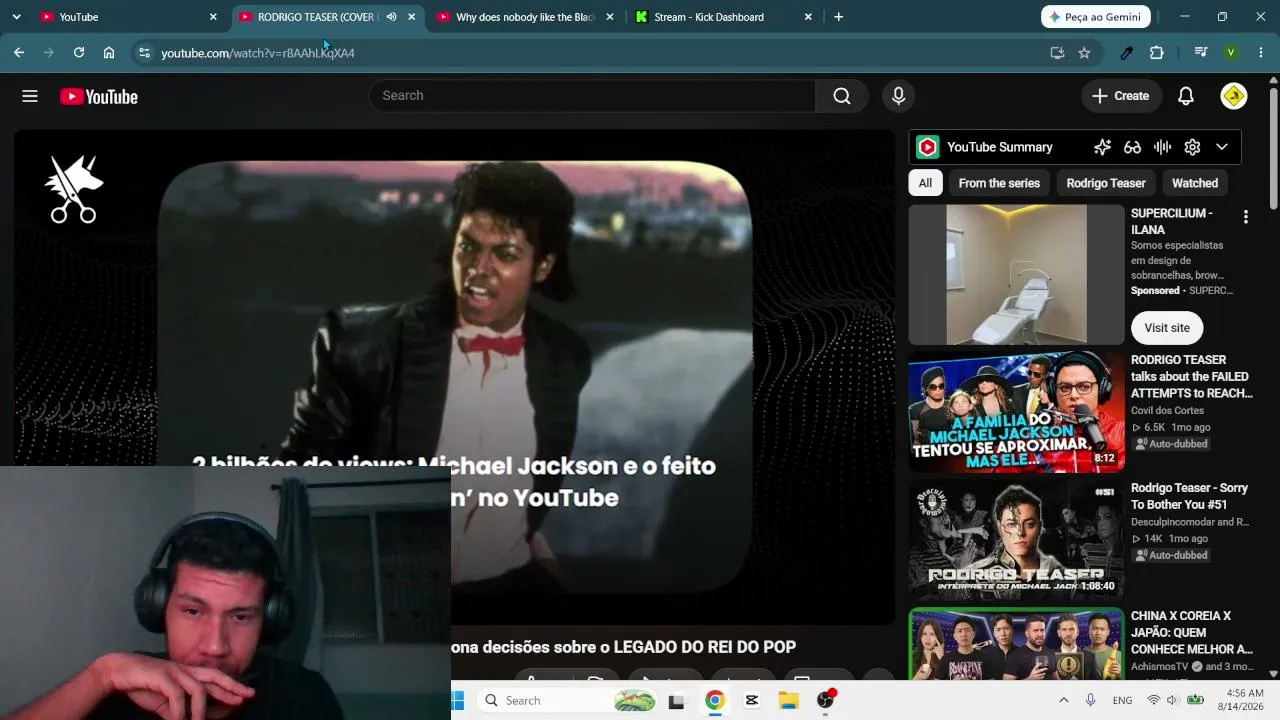Go back with the browser back arrow
This screenshot has height=720, width=1280.
[x=19, y=53]
